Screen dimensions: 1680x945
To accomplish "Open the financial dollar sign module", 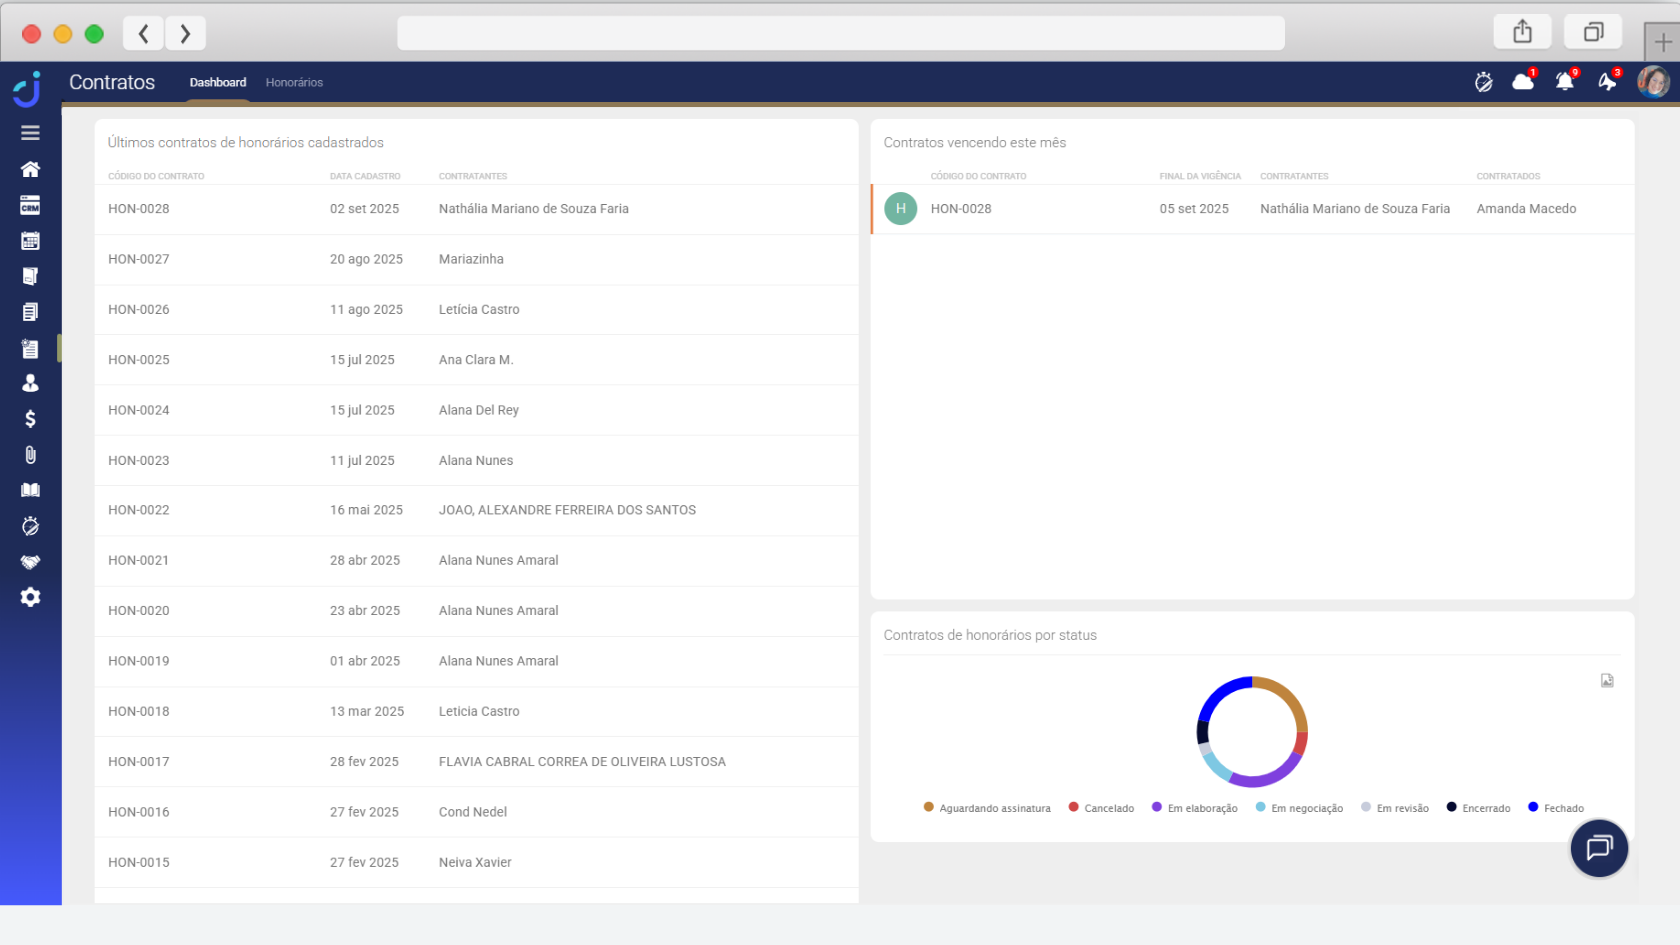I will 30,419.
